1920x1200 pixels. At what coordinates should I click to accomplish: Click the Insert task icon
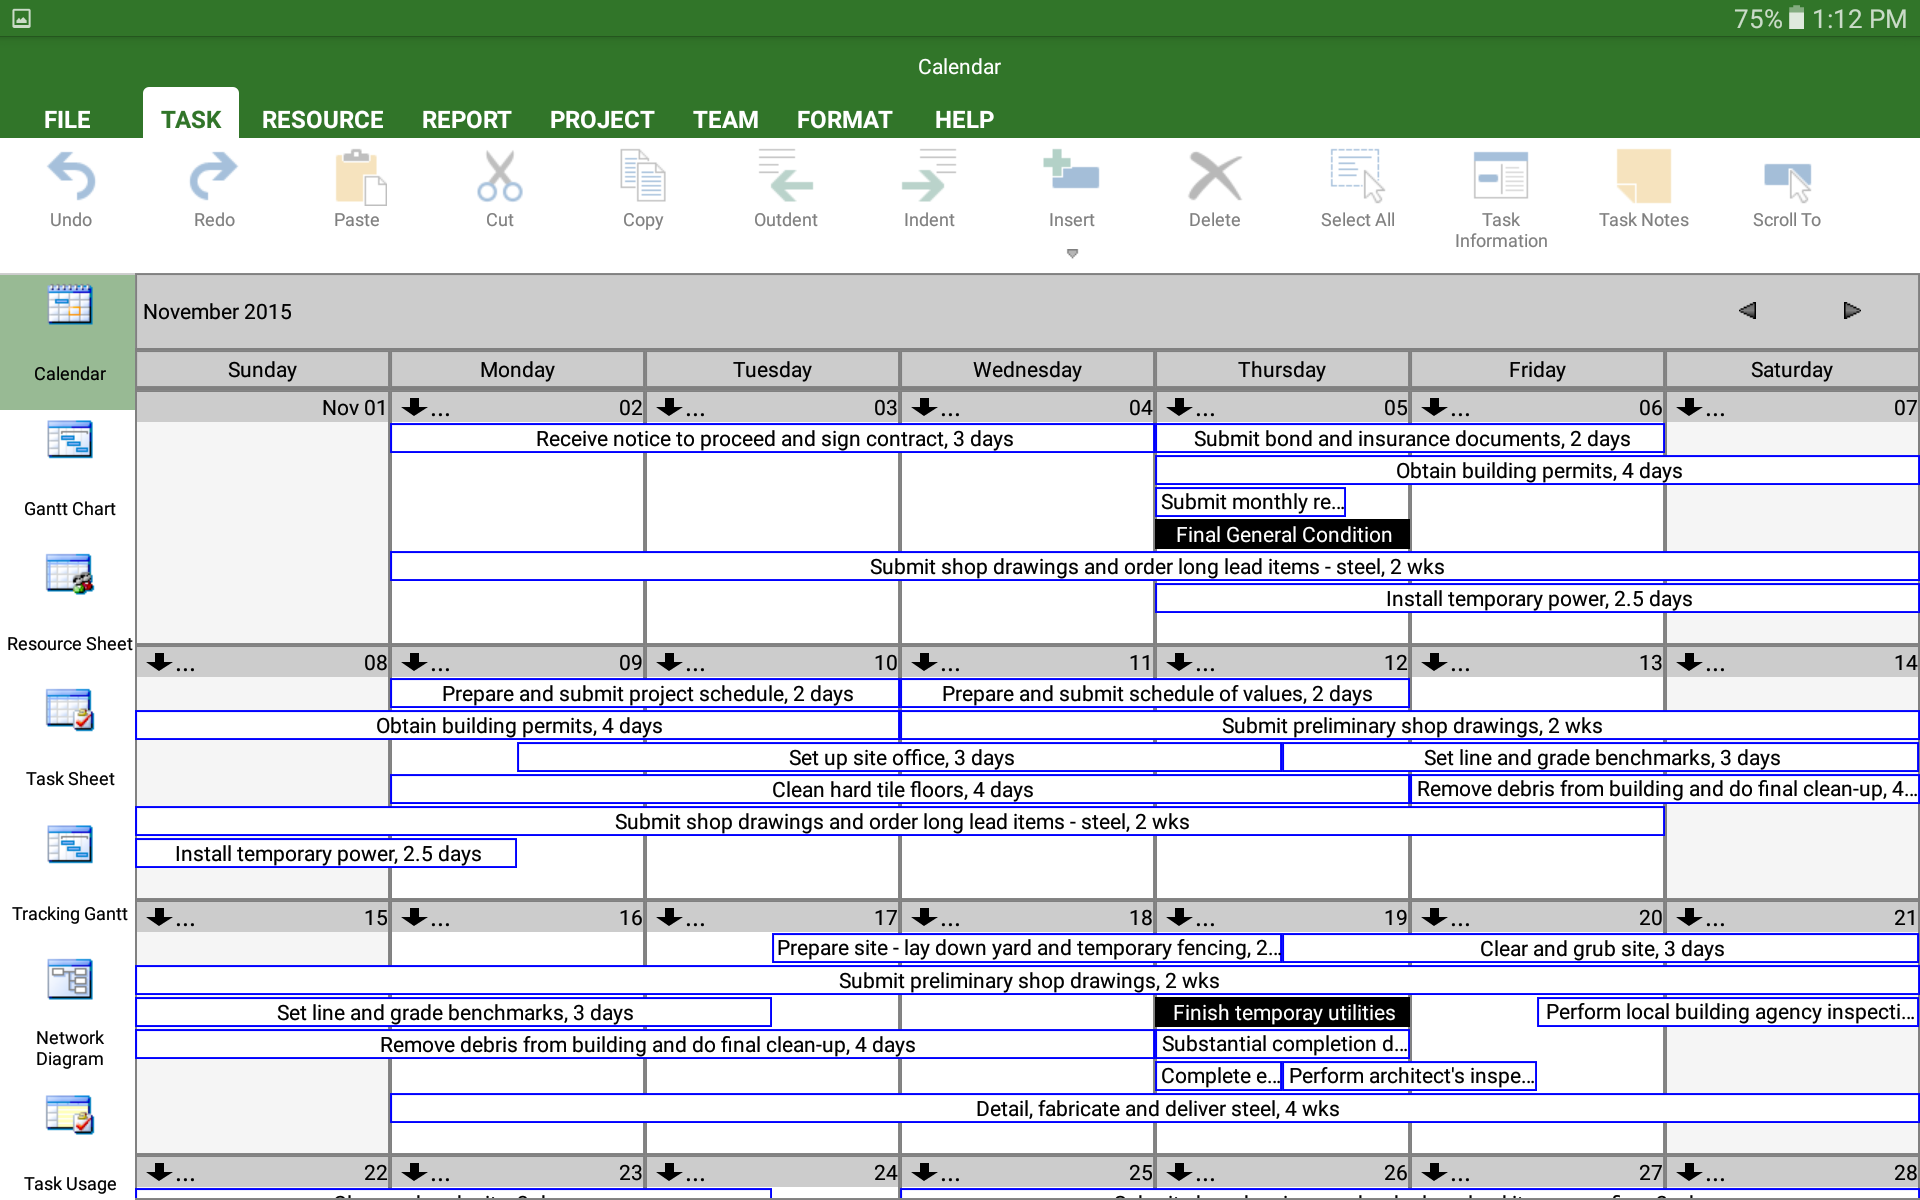click(x=1071, y=172)
